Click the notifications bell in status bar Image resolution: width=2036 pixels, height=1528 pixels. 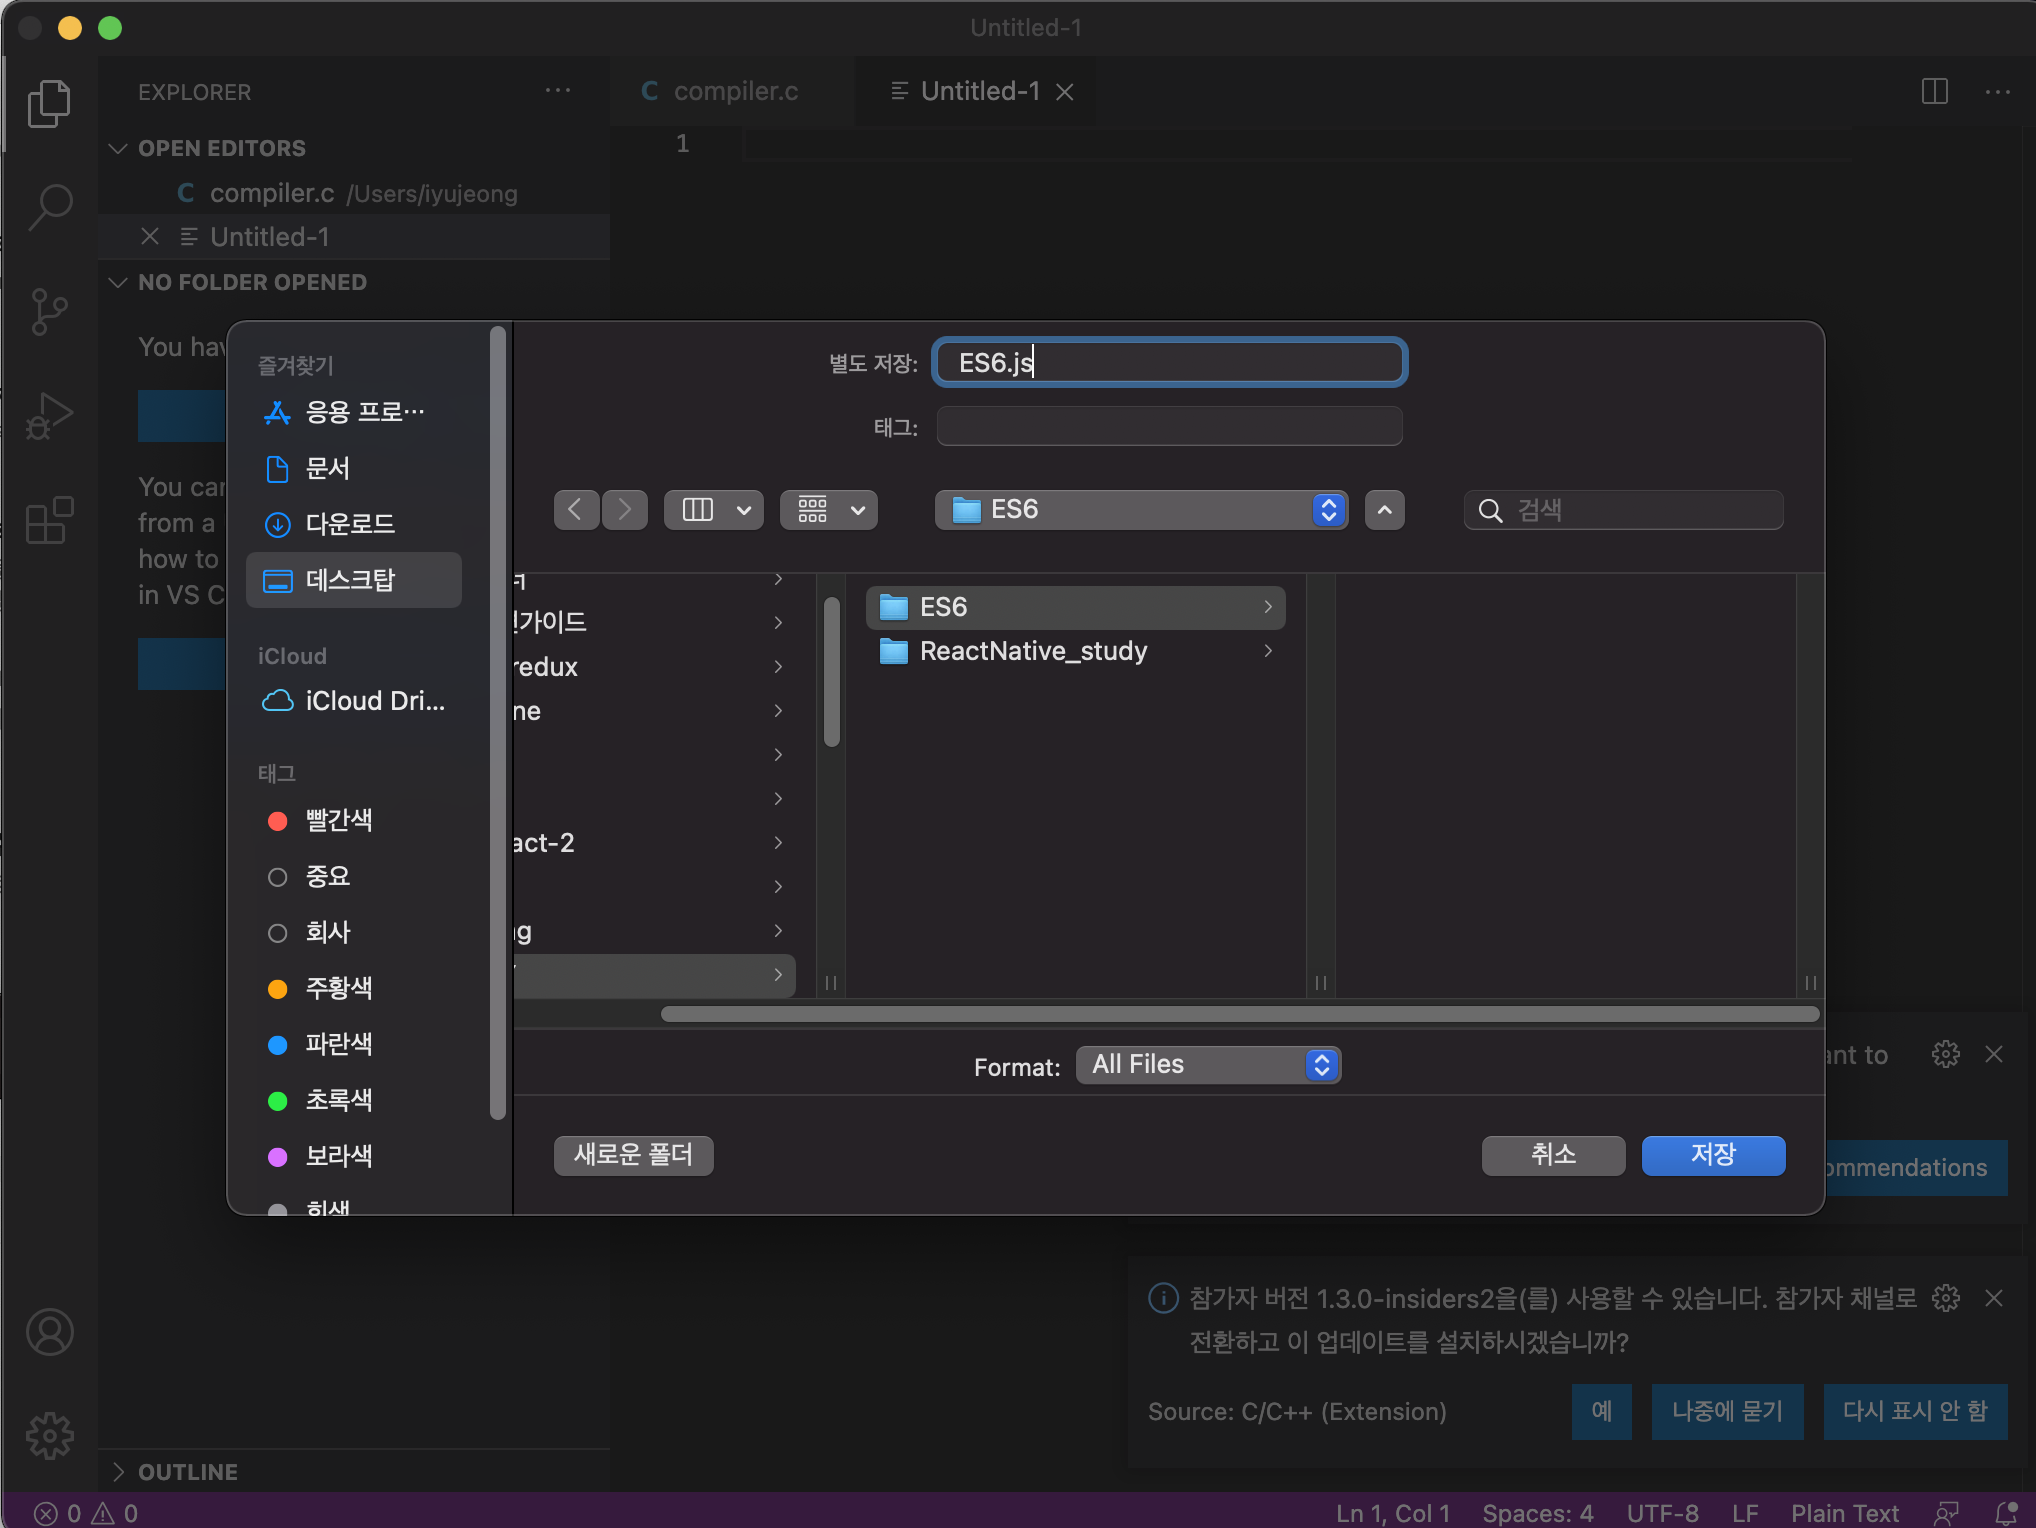click(x=2005, y=1513)
